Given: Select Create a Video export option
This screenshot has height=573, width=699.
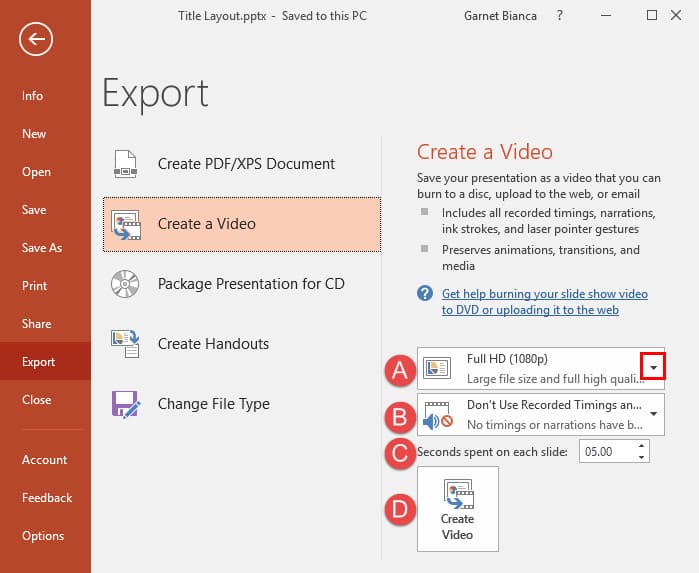Looking at the screenshot, I should point(242,224).
